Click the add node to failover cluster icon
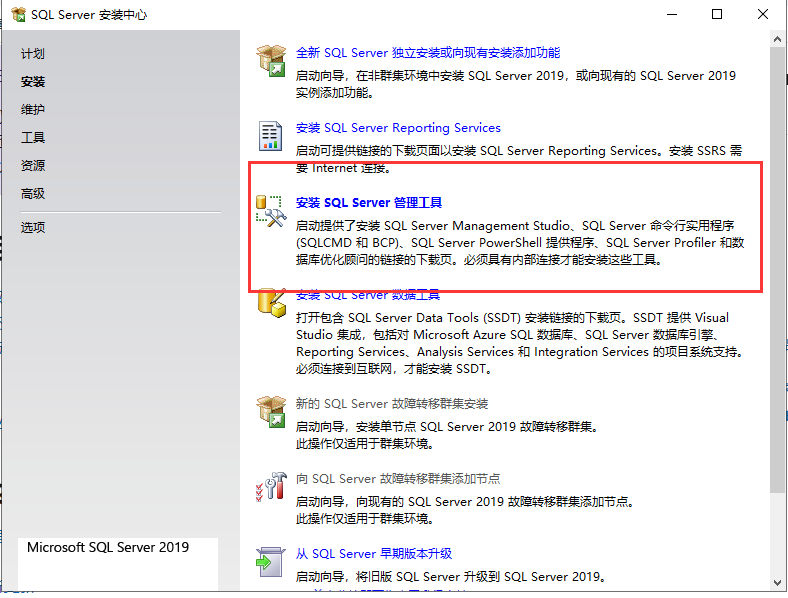Viewport: 788px width, 598px height. [x=271, y=486]
